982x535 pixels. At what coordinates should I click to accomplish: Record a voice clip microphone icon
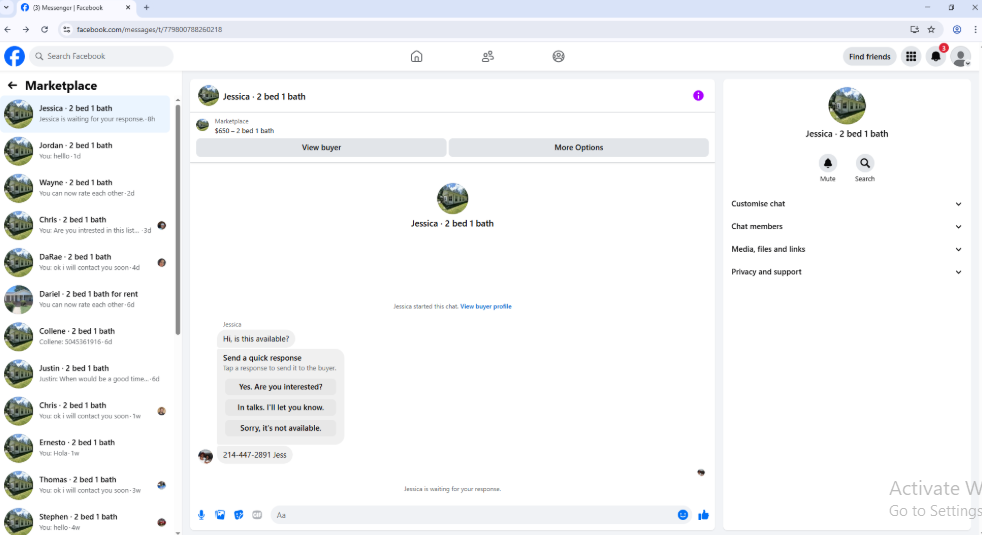tap(202, 515)
